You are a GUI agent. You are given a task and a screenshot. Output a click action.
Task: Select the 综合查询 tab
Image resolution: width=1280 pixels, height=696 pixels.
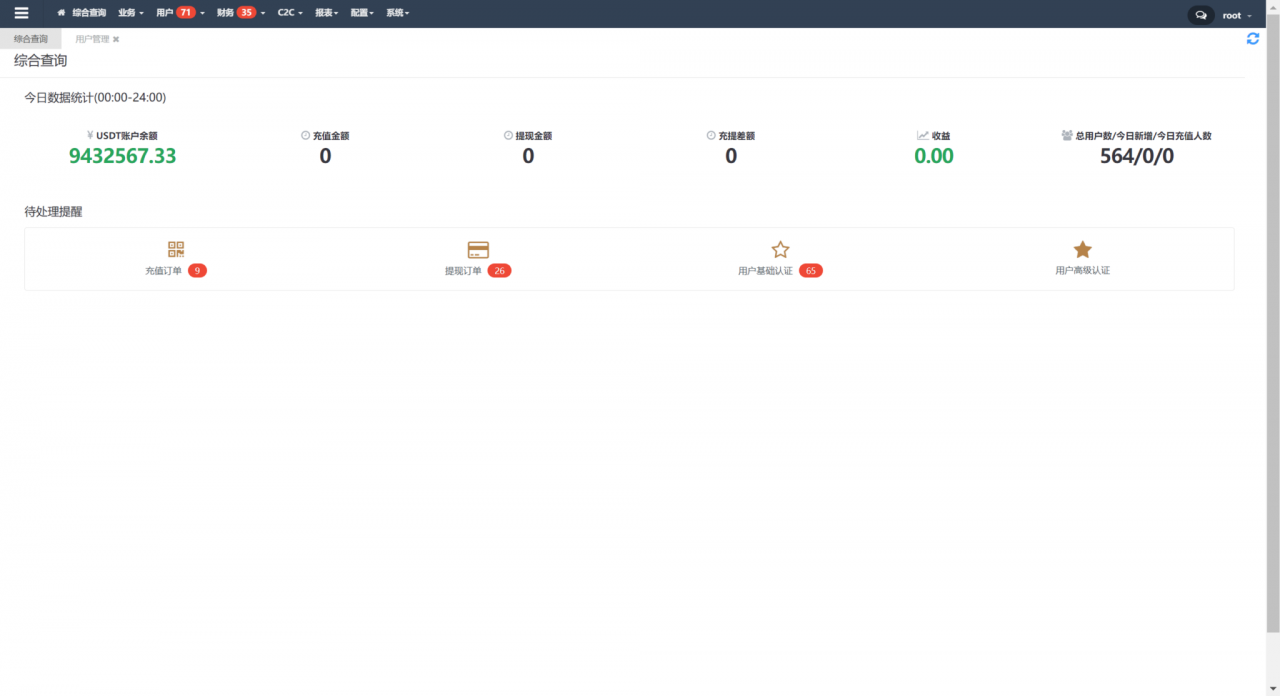point(30,39)
